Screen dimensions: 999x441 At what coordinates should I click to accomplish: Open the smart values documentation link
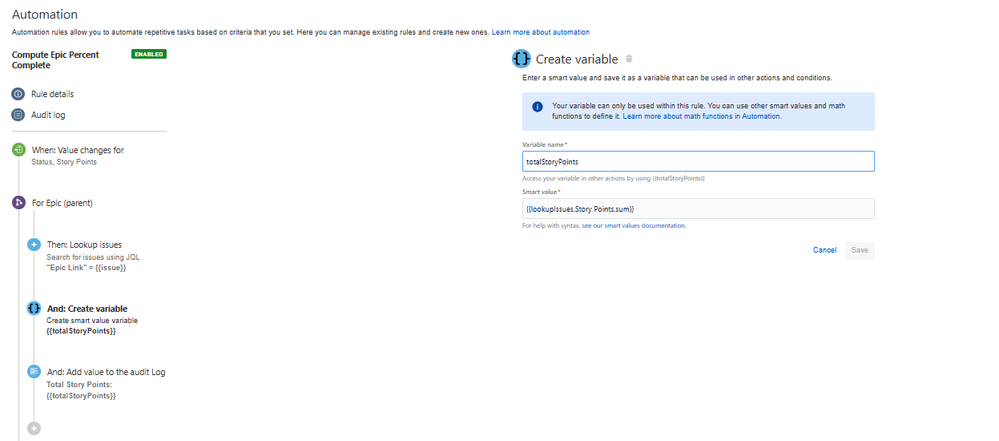click(x=634, y=226)
